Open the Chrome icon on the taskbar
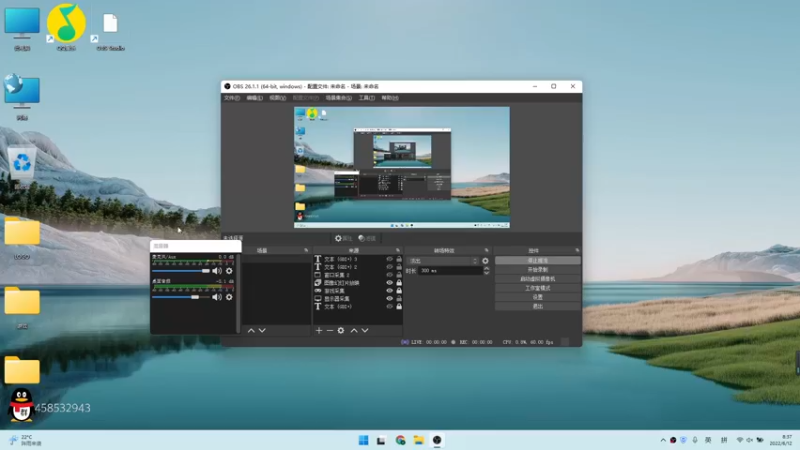800x450 pixels. [x=400, y=440]
